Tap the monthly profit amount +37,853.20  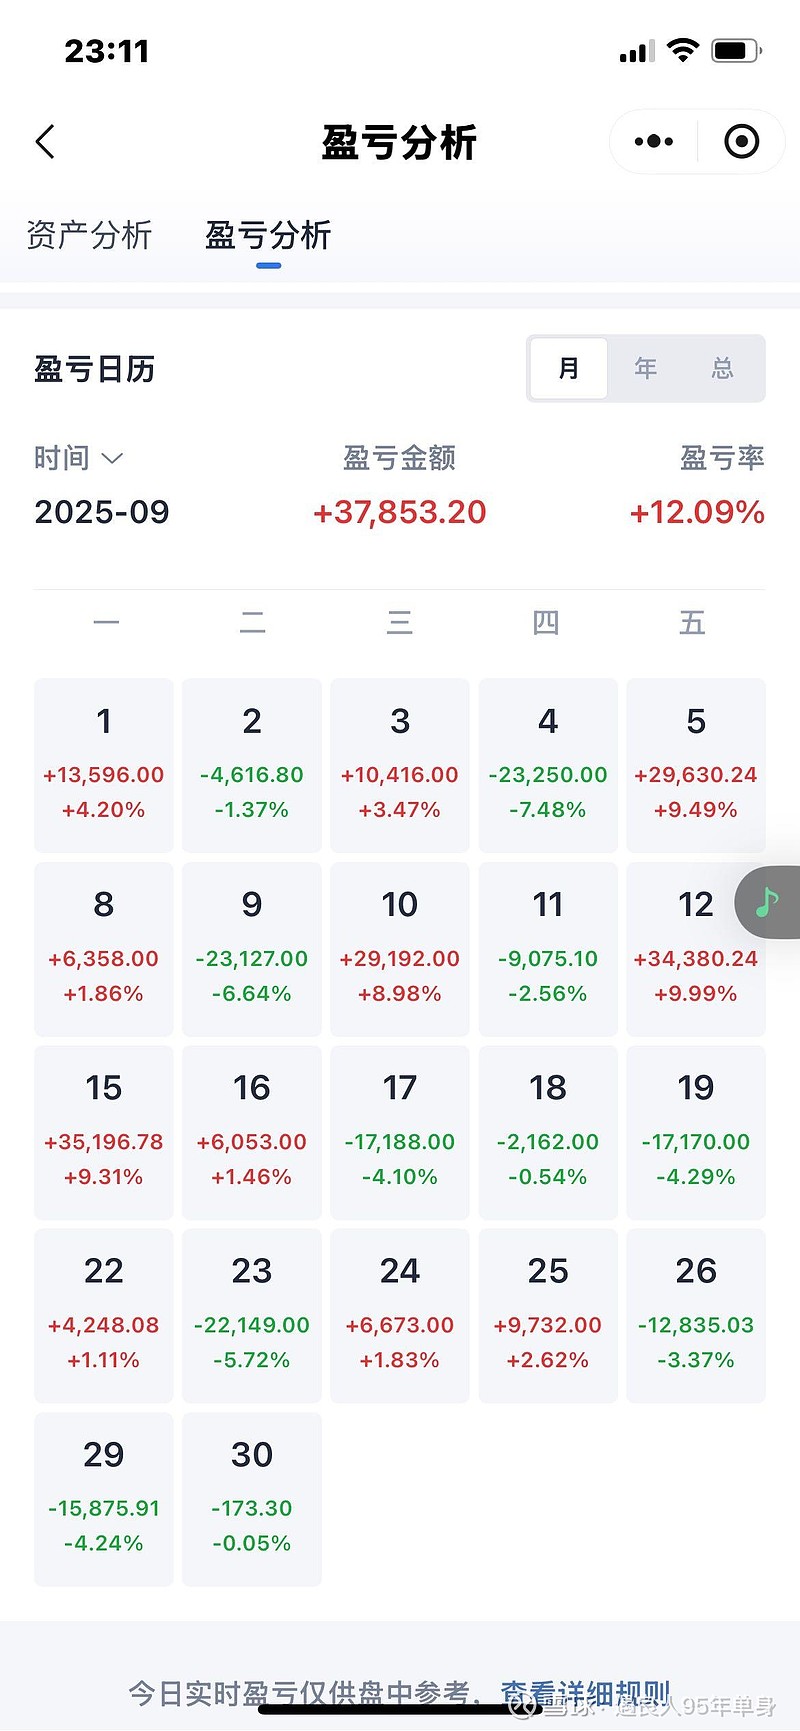pyautogui.click(x=400, y=512)
